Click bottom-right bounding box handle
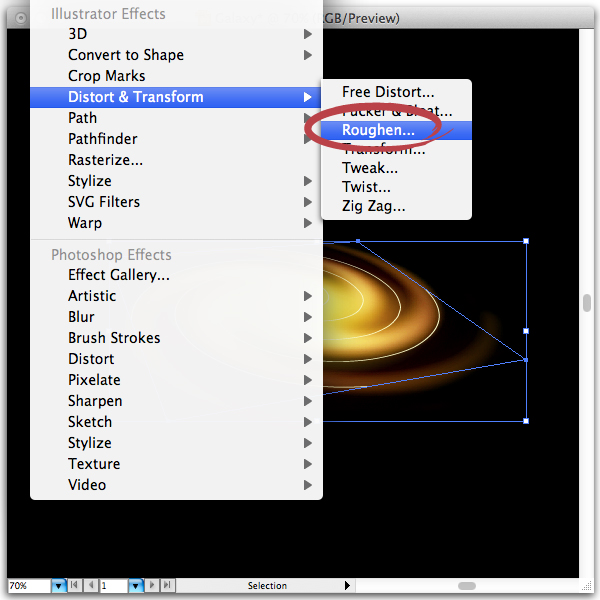600x600 pixels. click(526, 421)
